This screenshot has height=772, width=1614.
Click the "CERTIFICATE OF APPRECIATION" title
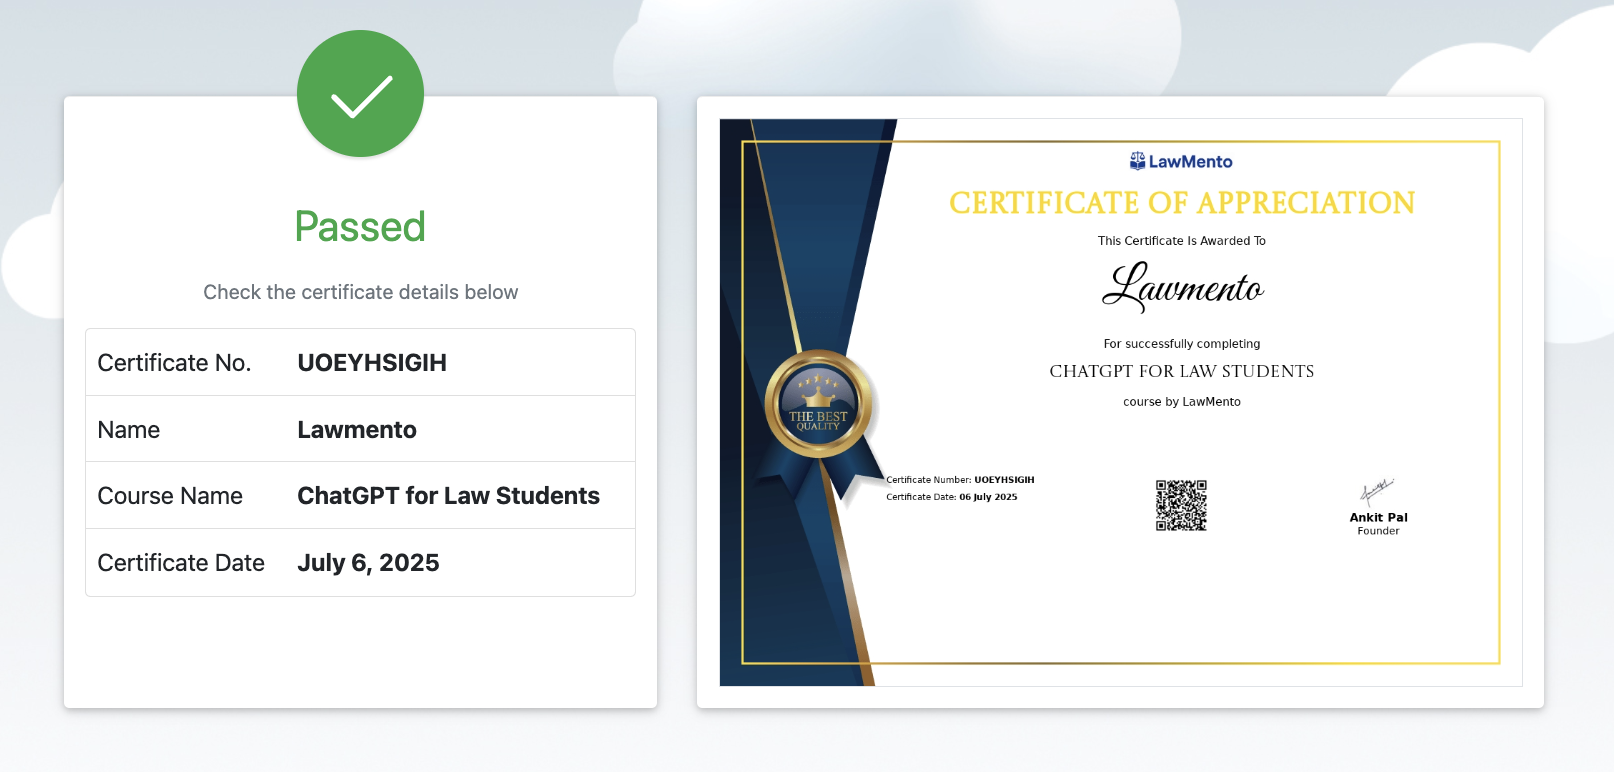1182,203
